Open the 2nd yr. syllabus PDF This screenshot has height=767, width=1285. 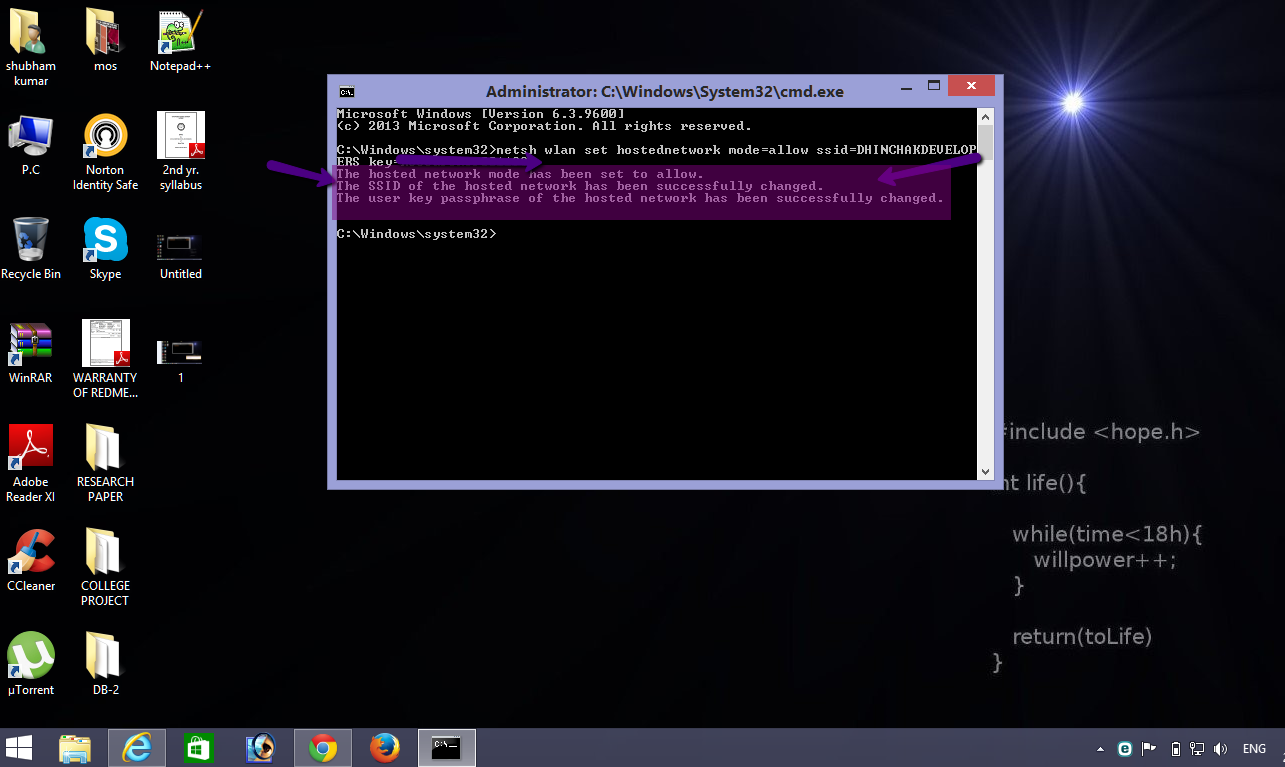[x=180, y=135]
